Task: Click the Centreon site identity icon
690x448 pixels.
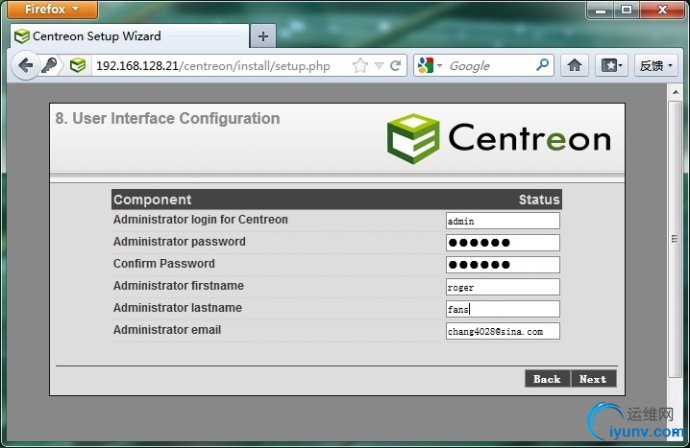Action: click(x=78, y=66)
